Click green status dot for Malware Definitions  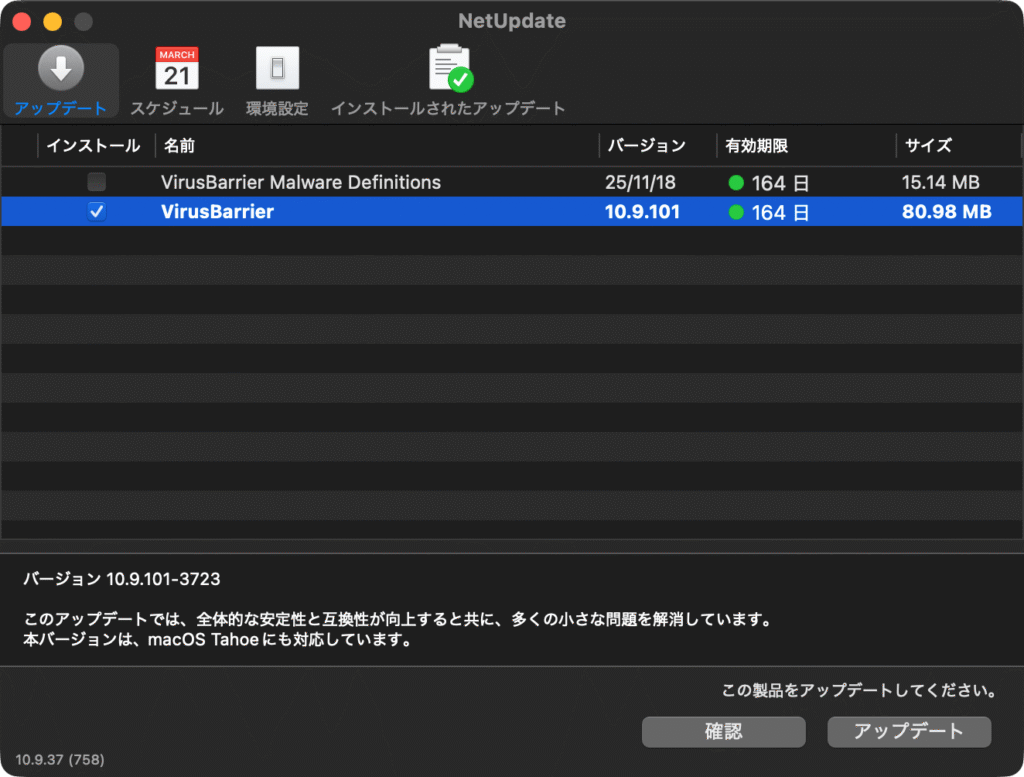[736, 183]
